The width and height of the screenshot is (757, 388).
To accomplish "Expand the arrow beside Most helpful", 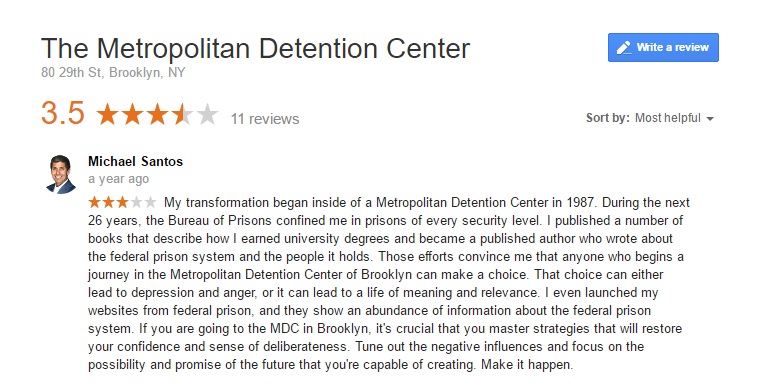I will coord(710,119).
